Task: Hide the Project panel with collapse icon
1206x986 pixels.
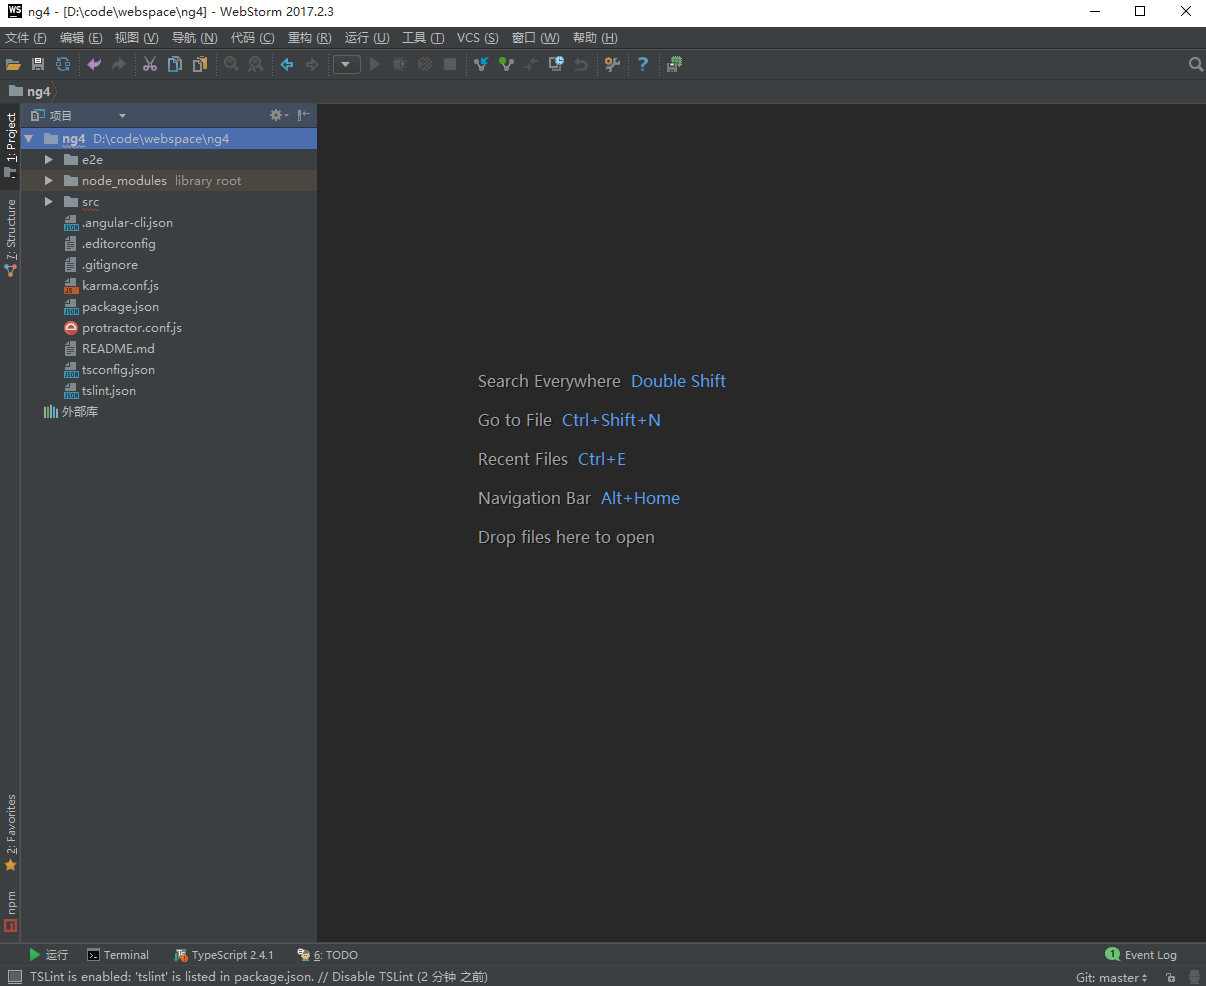Action: click(303, 115)
